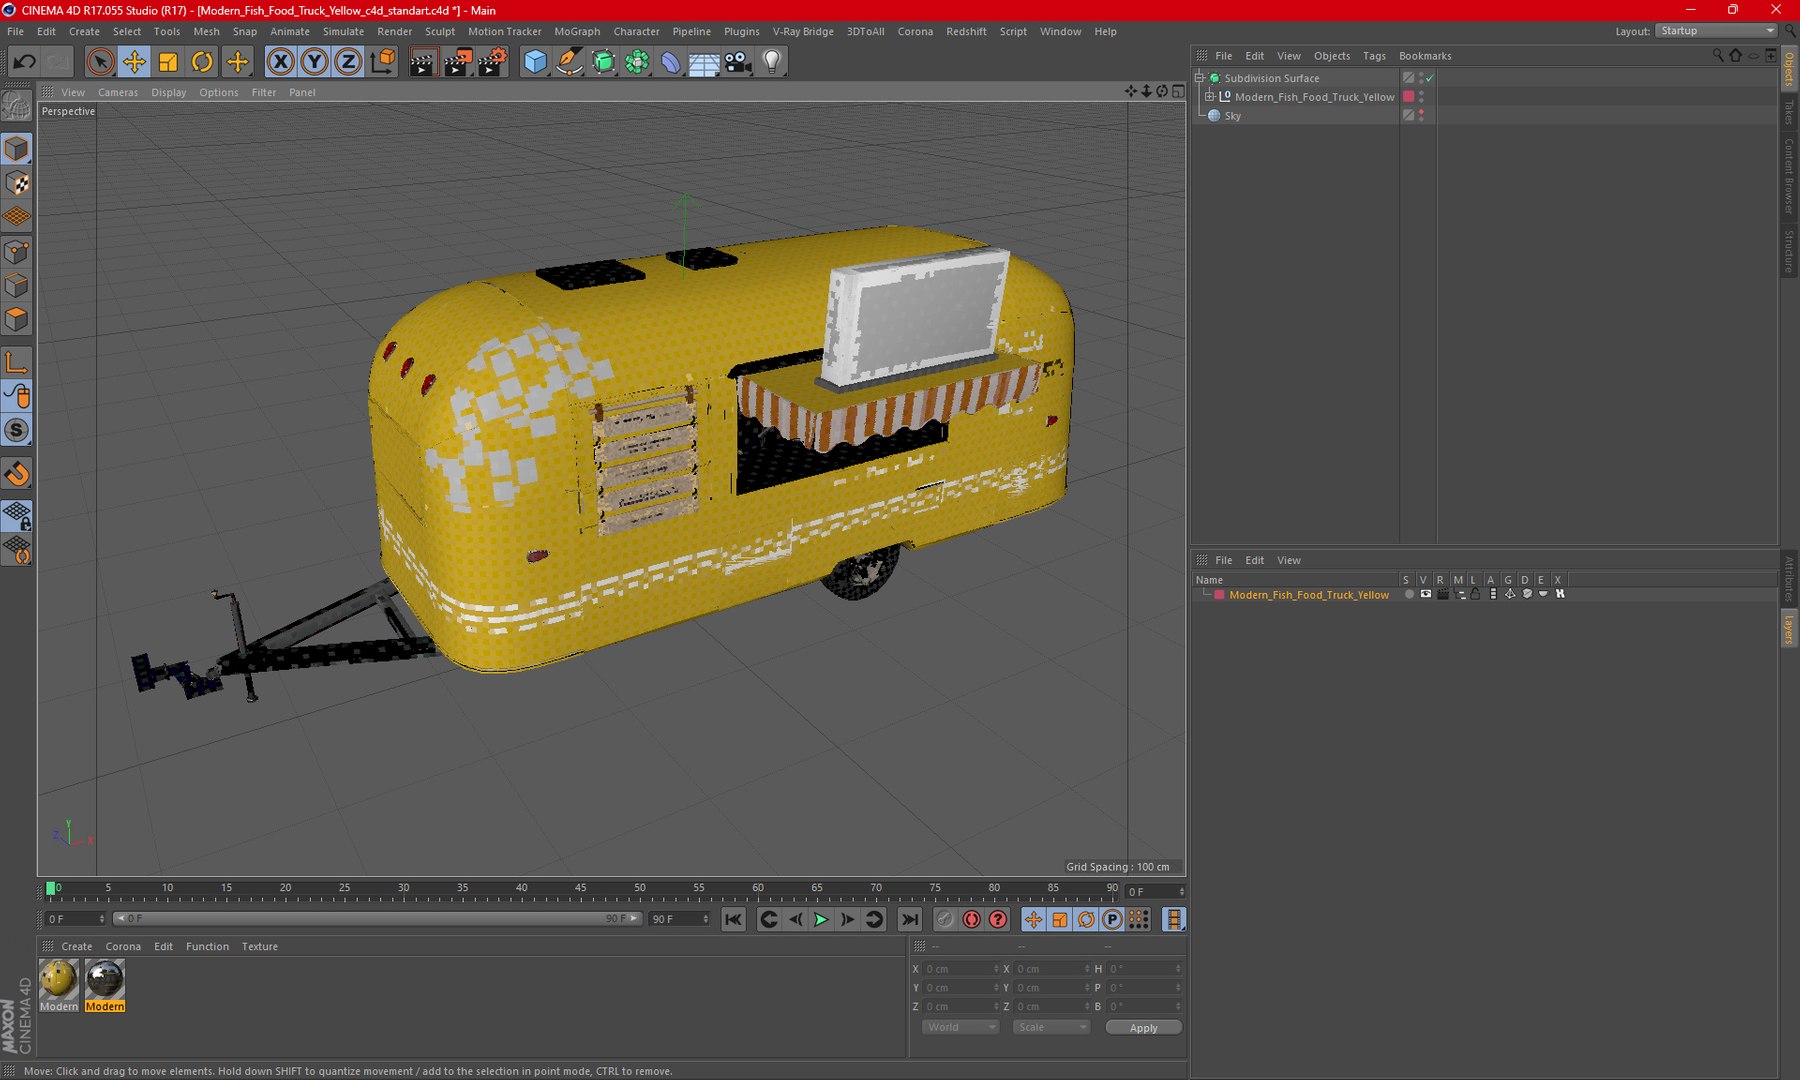The width and height of the screenshot is (1800, 1080).
Task: Add a Floor environment object
Action: click(x=704, y=62)
